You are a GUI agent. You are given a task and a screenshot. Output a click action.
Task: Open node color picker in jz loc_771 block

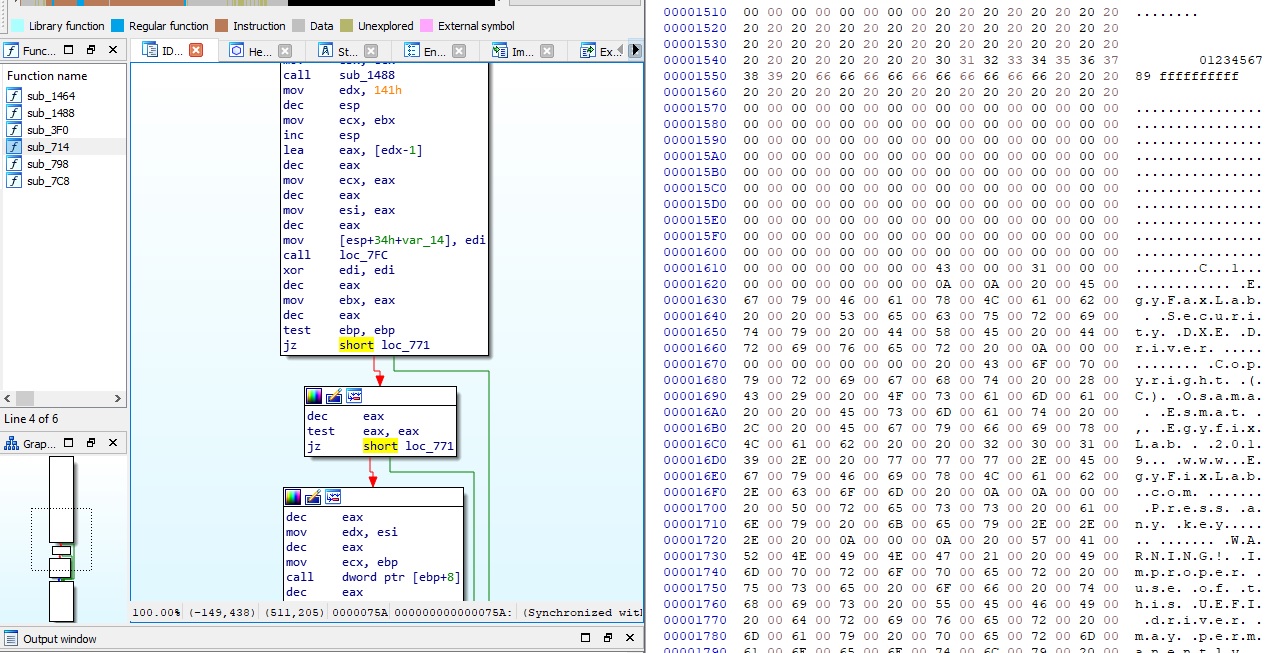(314, 396)
